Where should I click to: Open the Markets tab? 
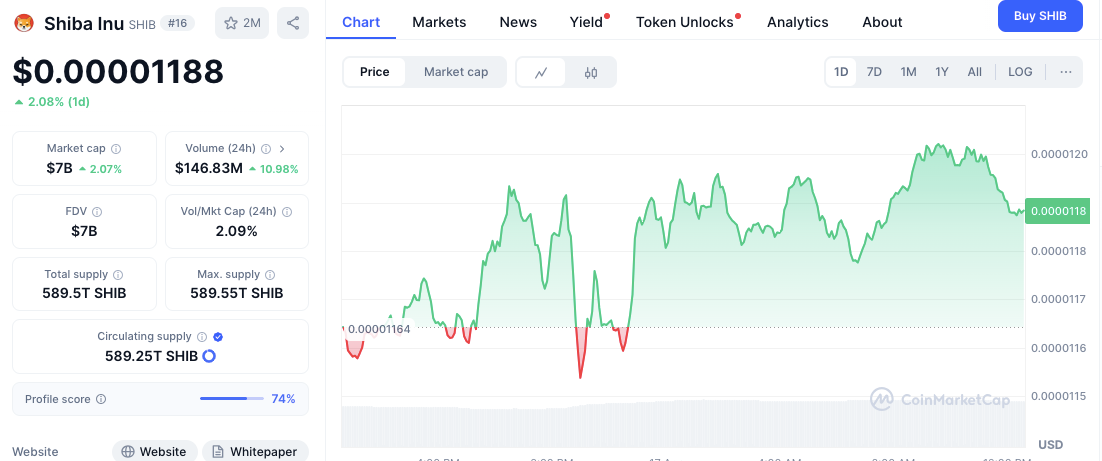439,22
